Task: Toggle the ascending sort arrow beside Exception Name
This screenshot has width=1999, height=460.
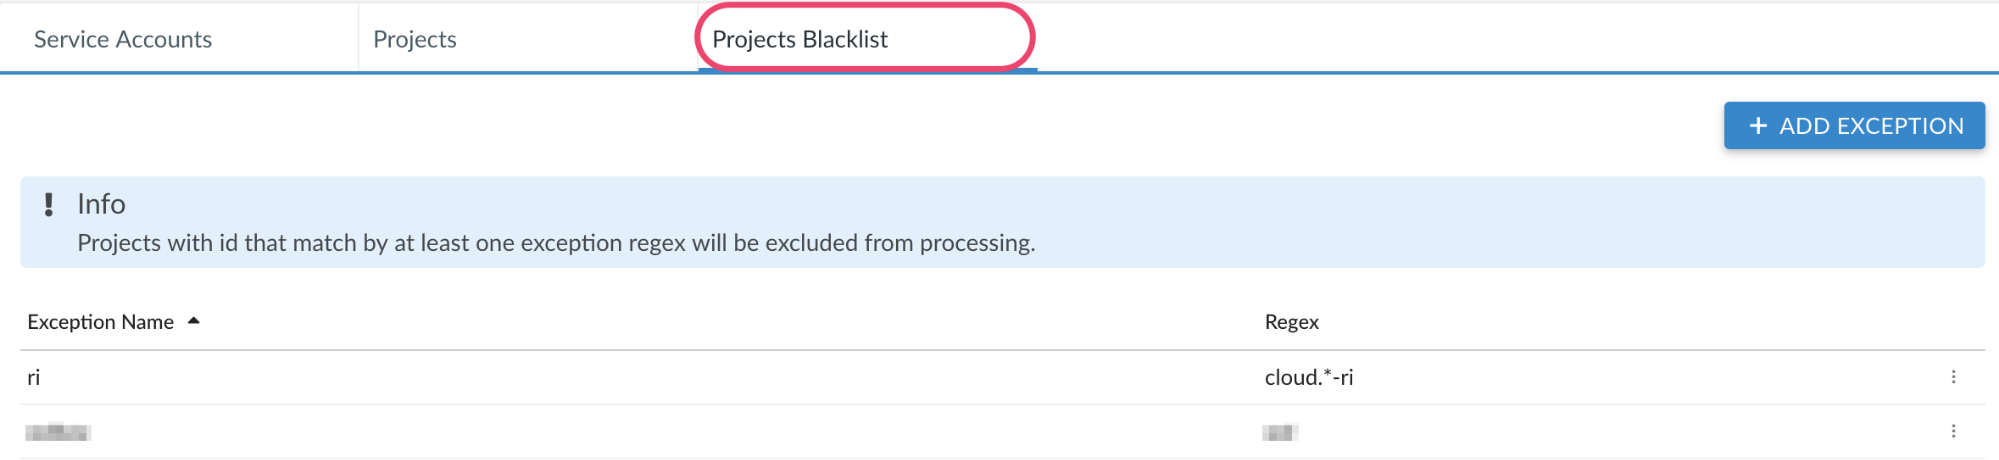Action: (194, 321)
